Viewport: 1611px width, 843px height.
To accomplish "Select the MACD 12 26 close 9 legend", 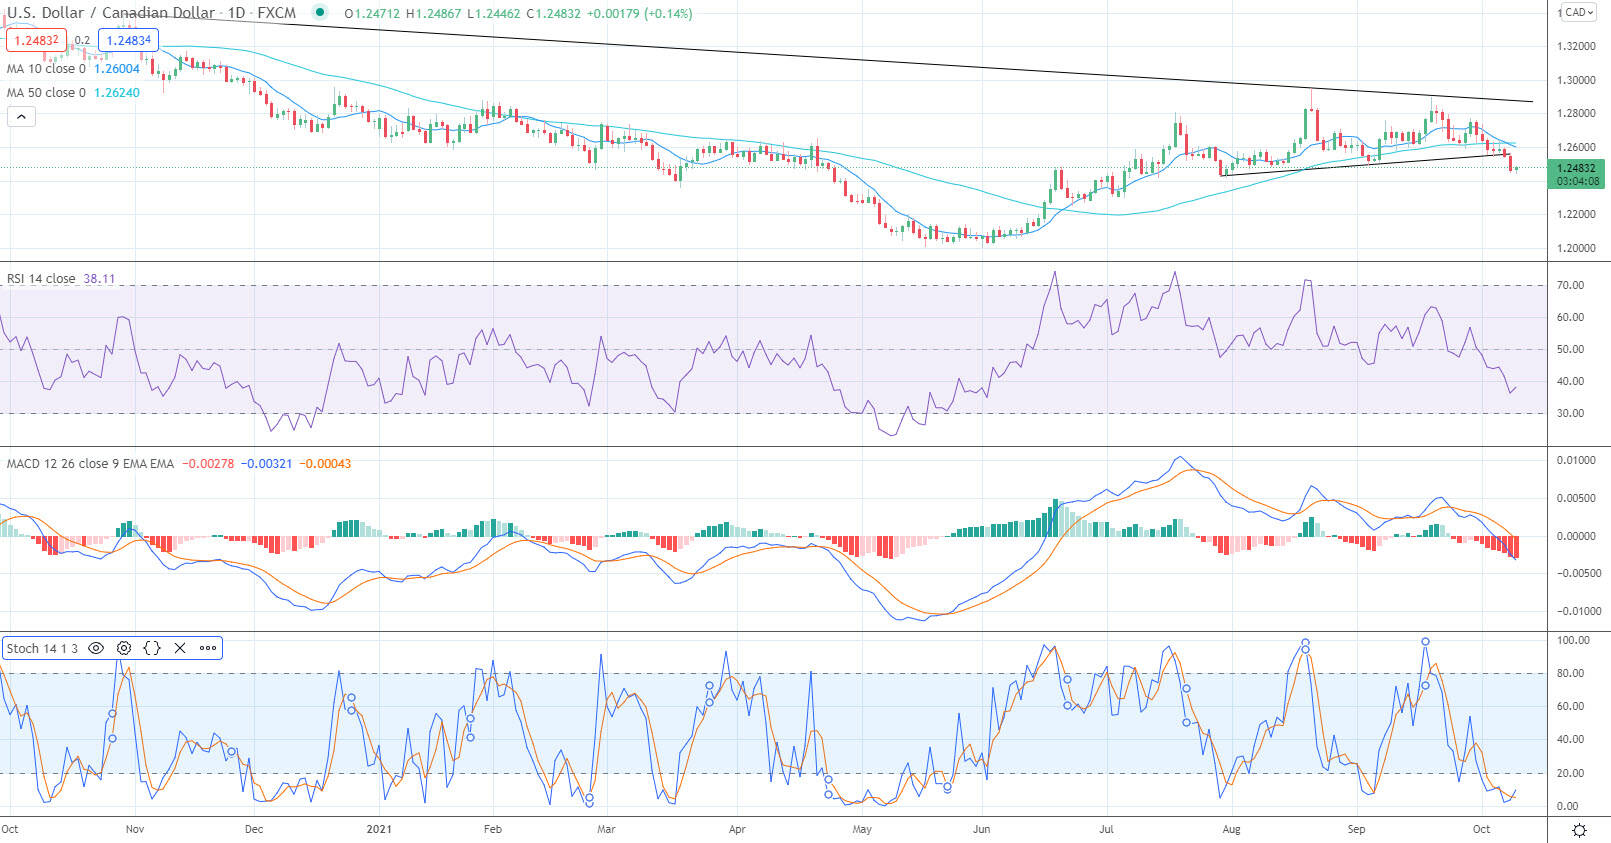I will pos(90,464).
